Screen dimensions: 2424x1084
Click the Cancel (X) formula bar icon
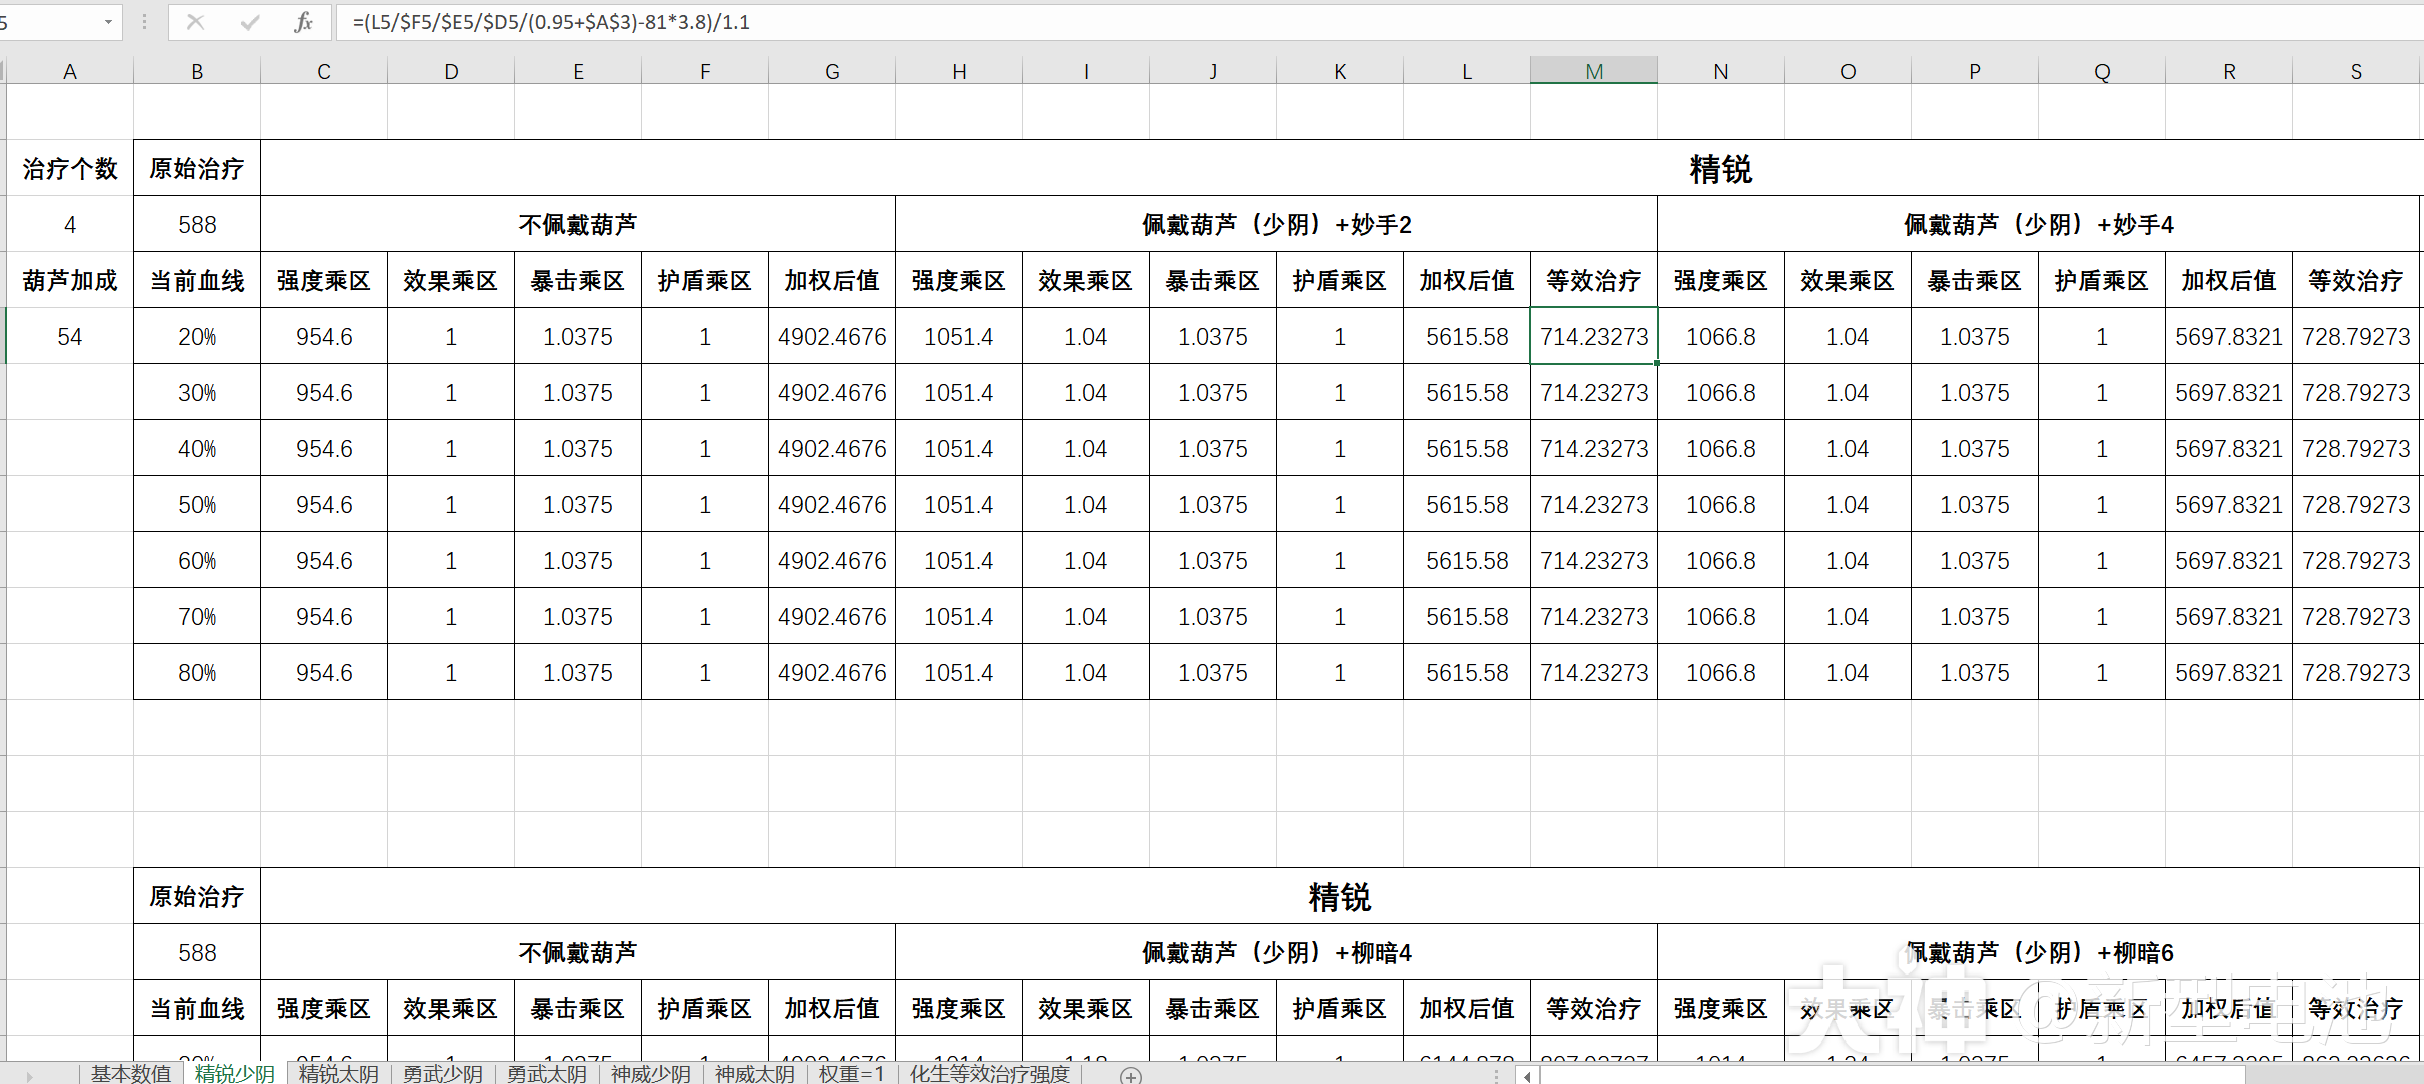[x=195, y=22]
